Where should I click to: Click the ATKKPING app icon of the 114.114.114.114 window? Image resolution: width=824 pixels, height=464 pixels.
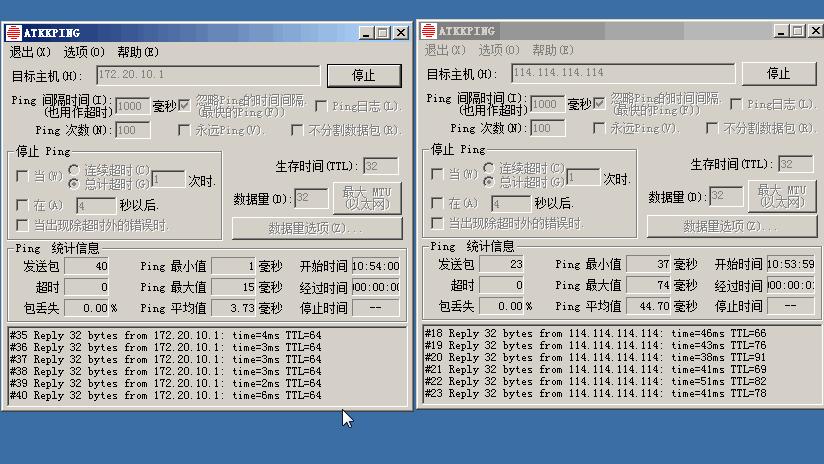point(427,31)
